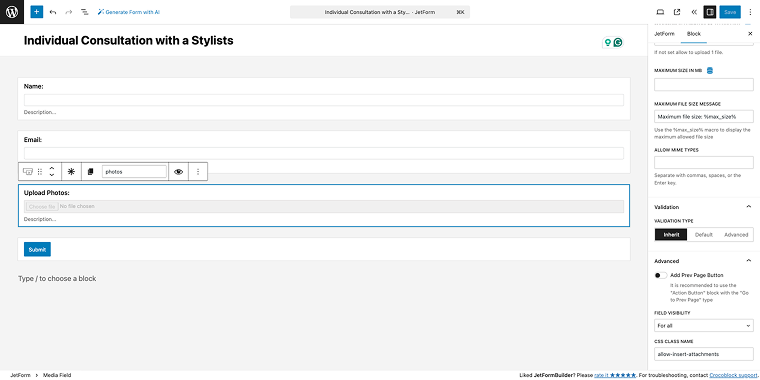This screenshot has height=380, width=760.
Task: Undo the last change
Action: (x=53, y=12)
